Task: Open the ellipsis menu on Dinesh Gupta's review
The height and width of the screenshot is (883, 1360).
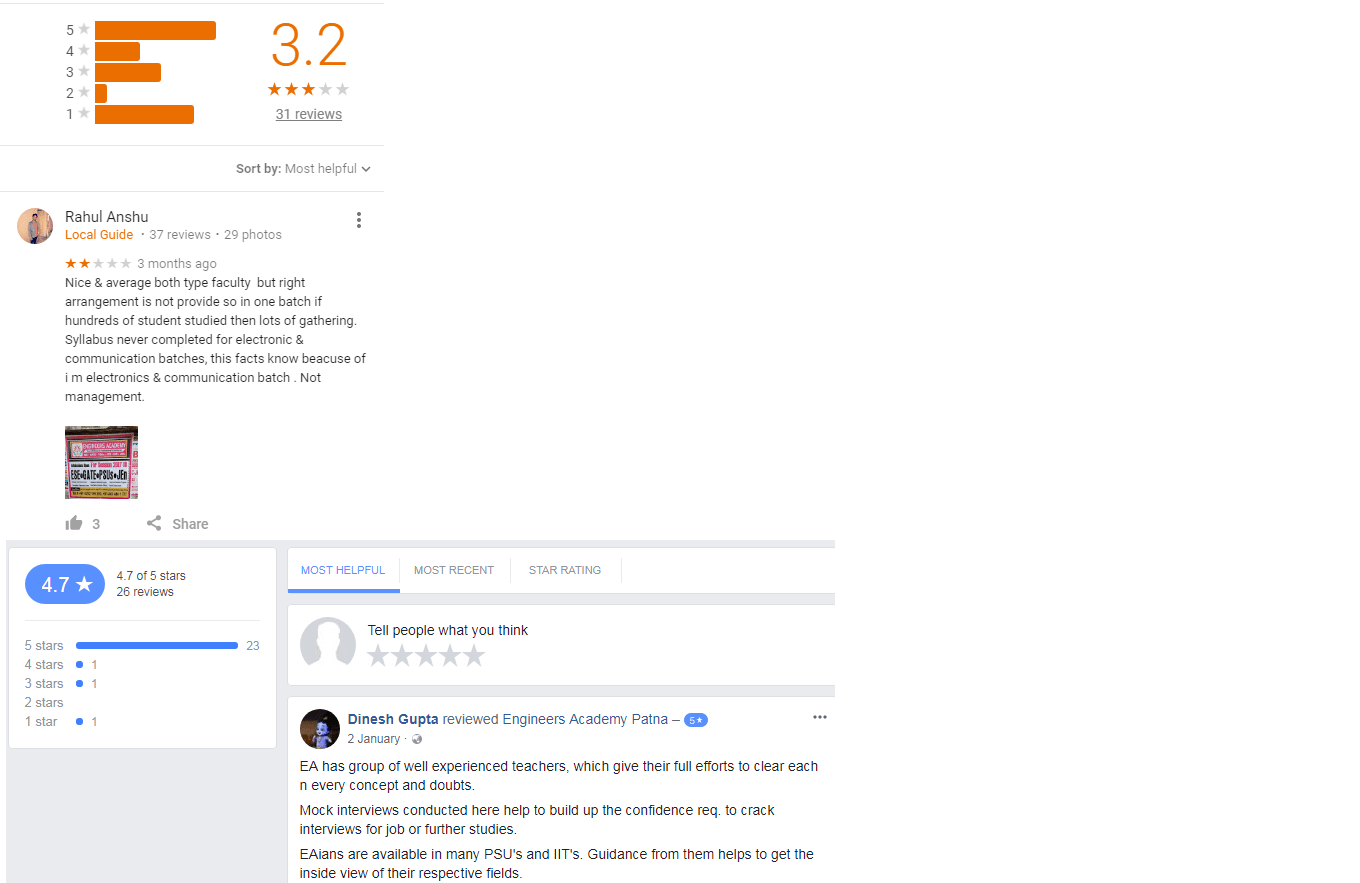Action: (820, 717)
